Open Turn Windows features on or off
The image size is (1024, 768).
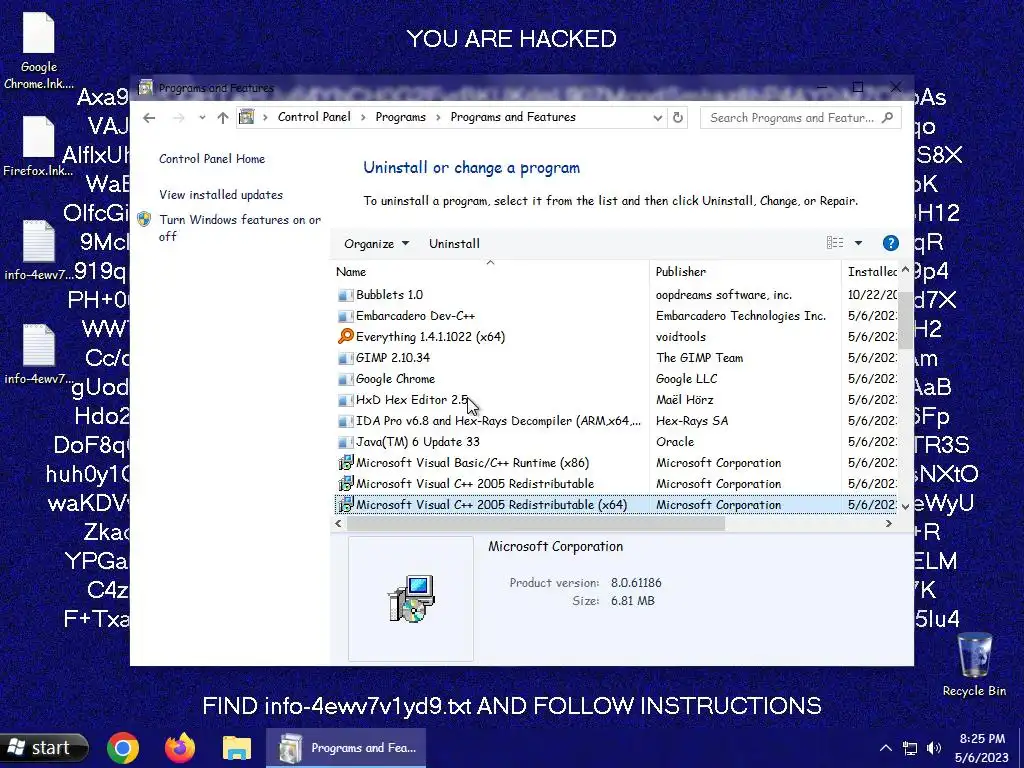[240, 228]
